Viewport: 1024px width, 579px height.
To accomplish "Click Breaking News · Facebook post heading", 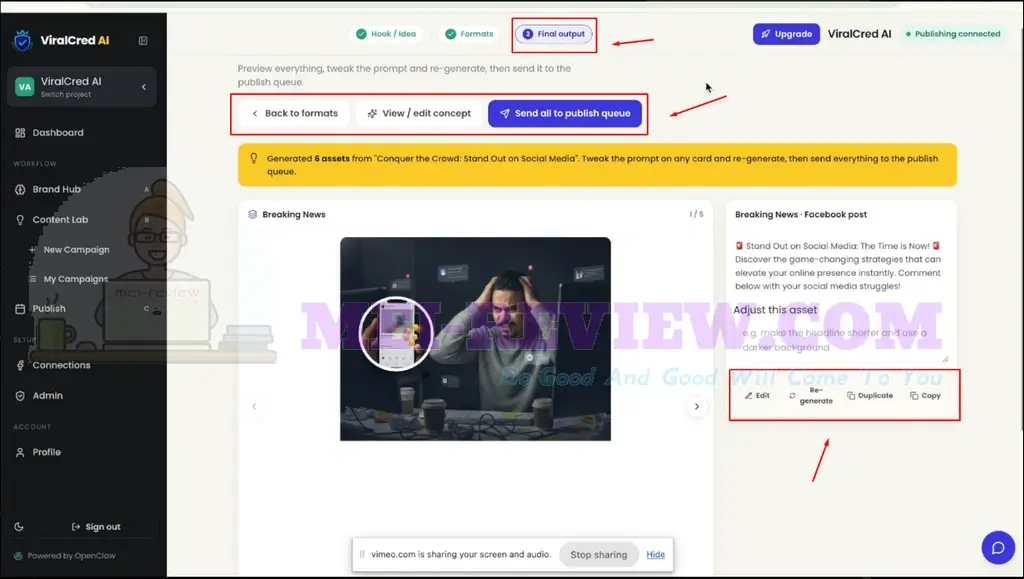I will [x=801, y=214].
